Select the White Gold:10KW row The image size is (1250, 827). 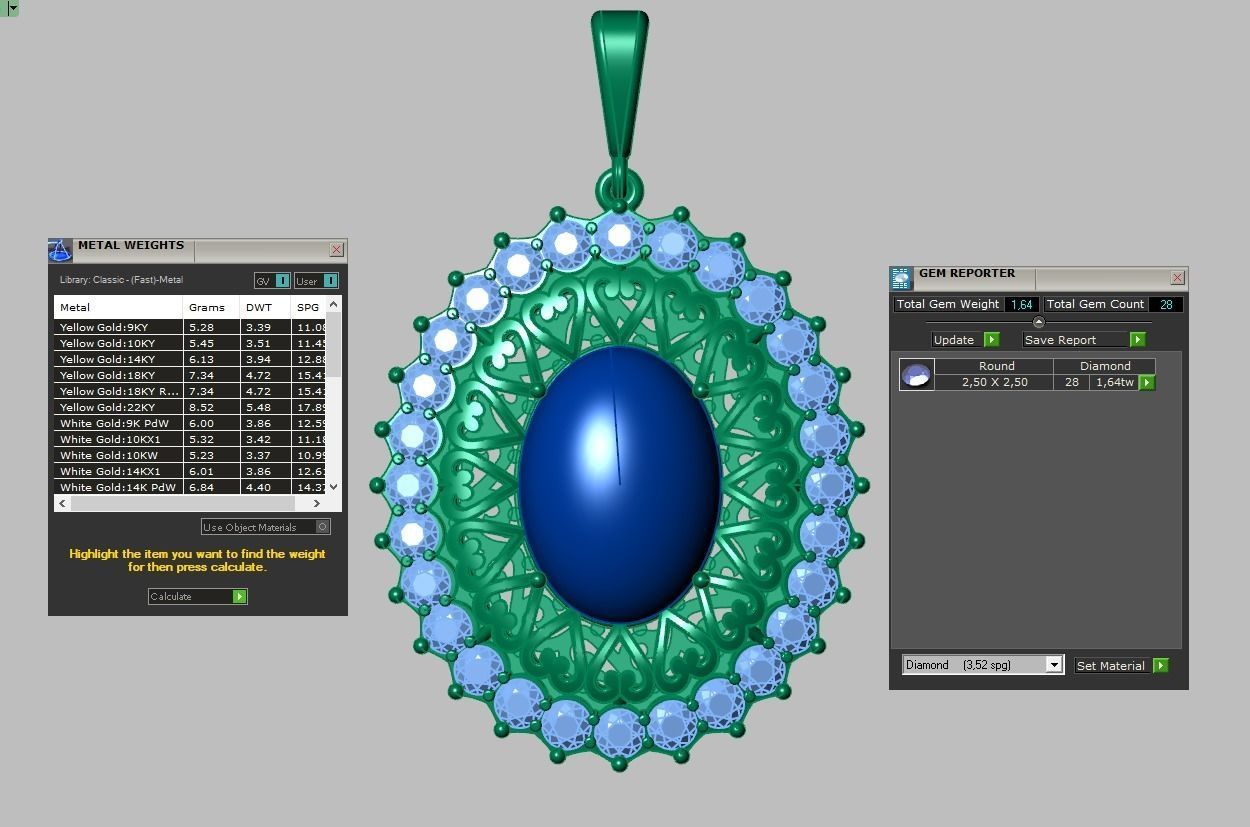click(x=190, y=455)
